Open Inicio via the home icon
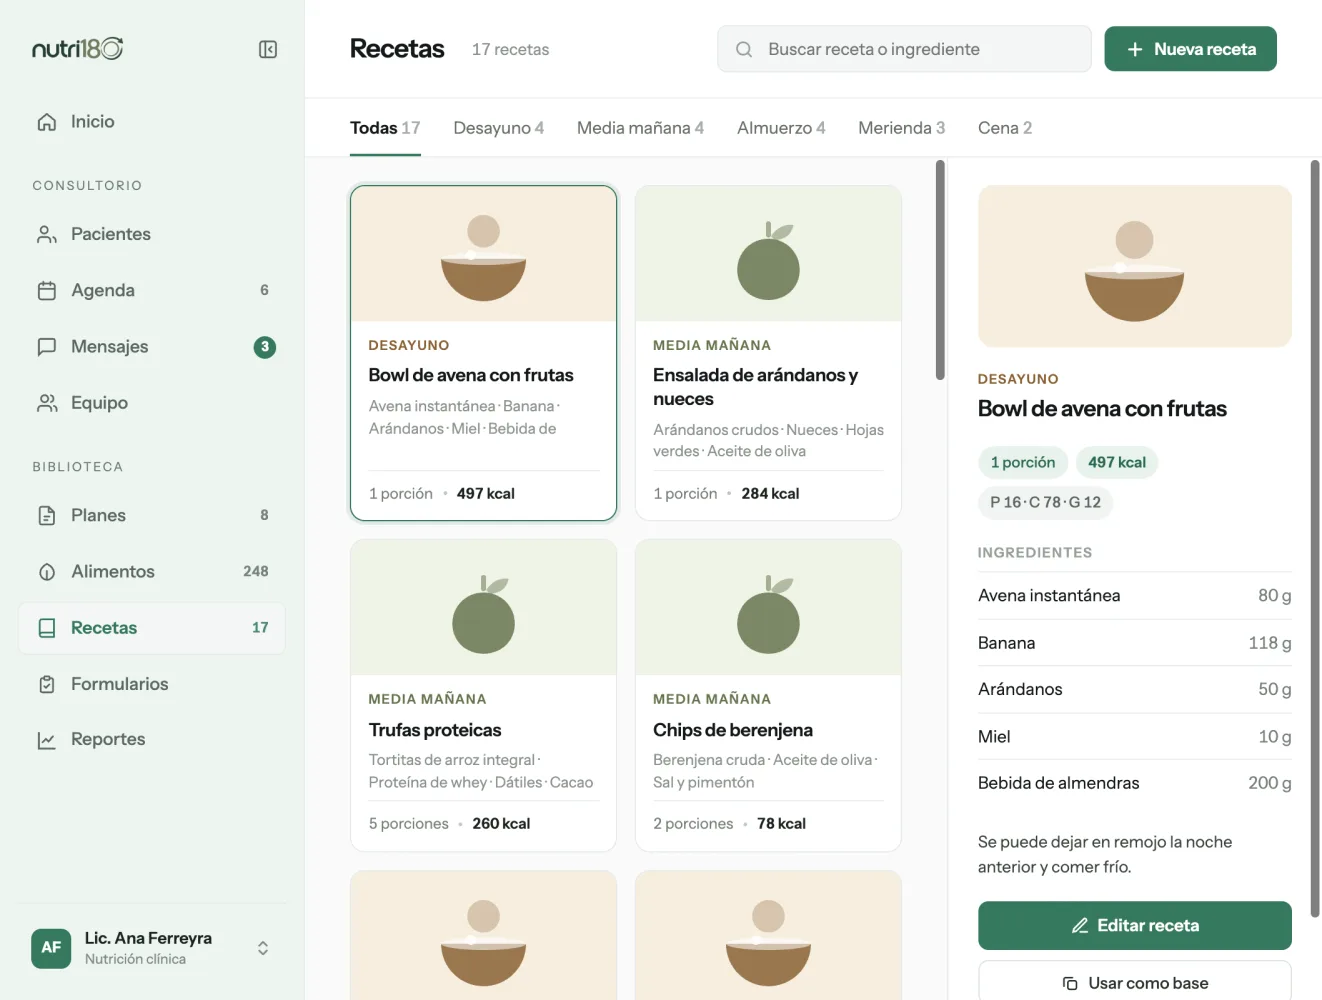 pyautogui.click(x=47, y=122)
